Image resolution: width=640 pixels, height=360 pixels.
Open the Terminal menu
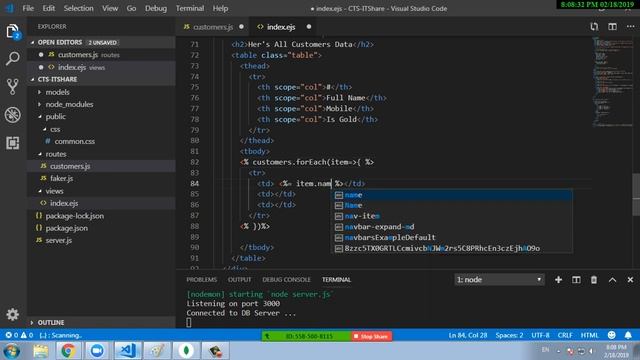(x=190, y=8)
